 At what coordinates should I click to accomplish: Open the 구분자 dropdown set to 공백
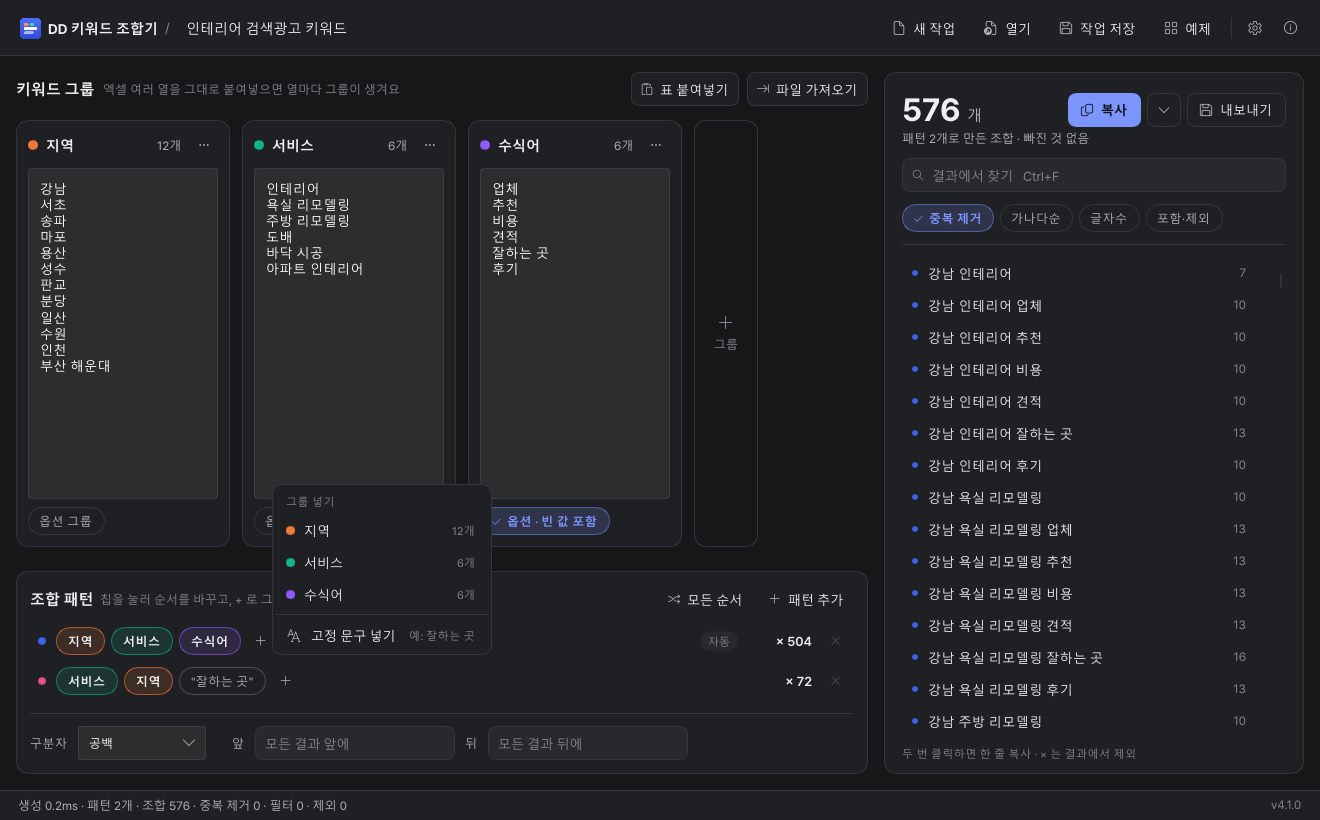tap(142, 743)
